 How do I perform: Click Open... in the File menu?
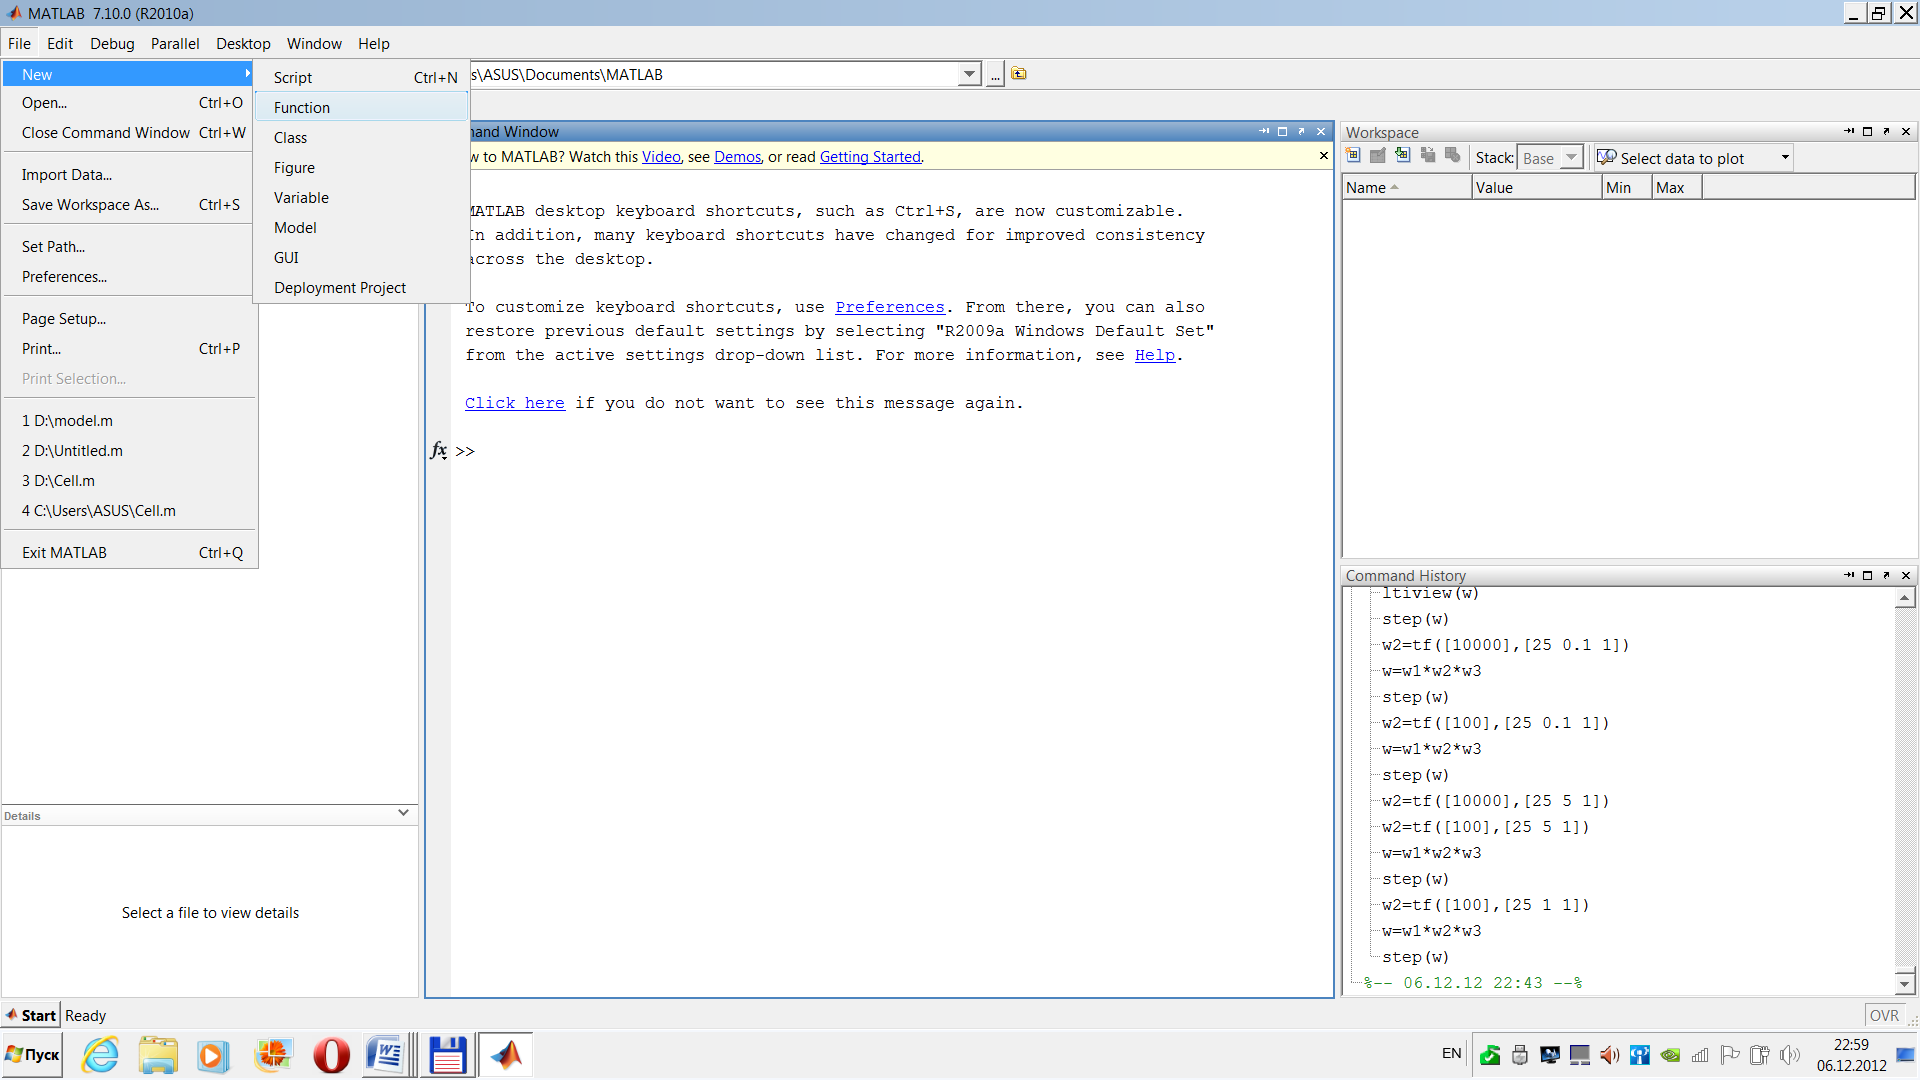click(129, 103)
